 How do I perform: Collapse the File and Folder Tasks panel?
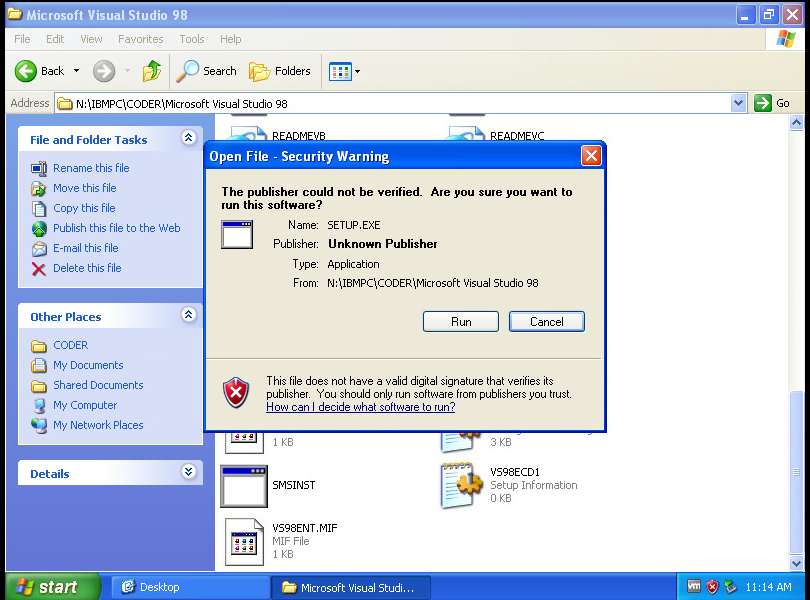189,137
